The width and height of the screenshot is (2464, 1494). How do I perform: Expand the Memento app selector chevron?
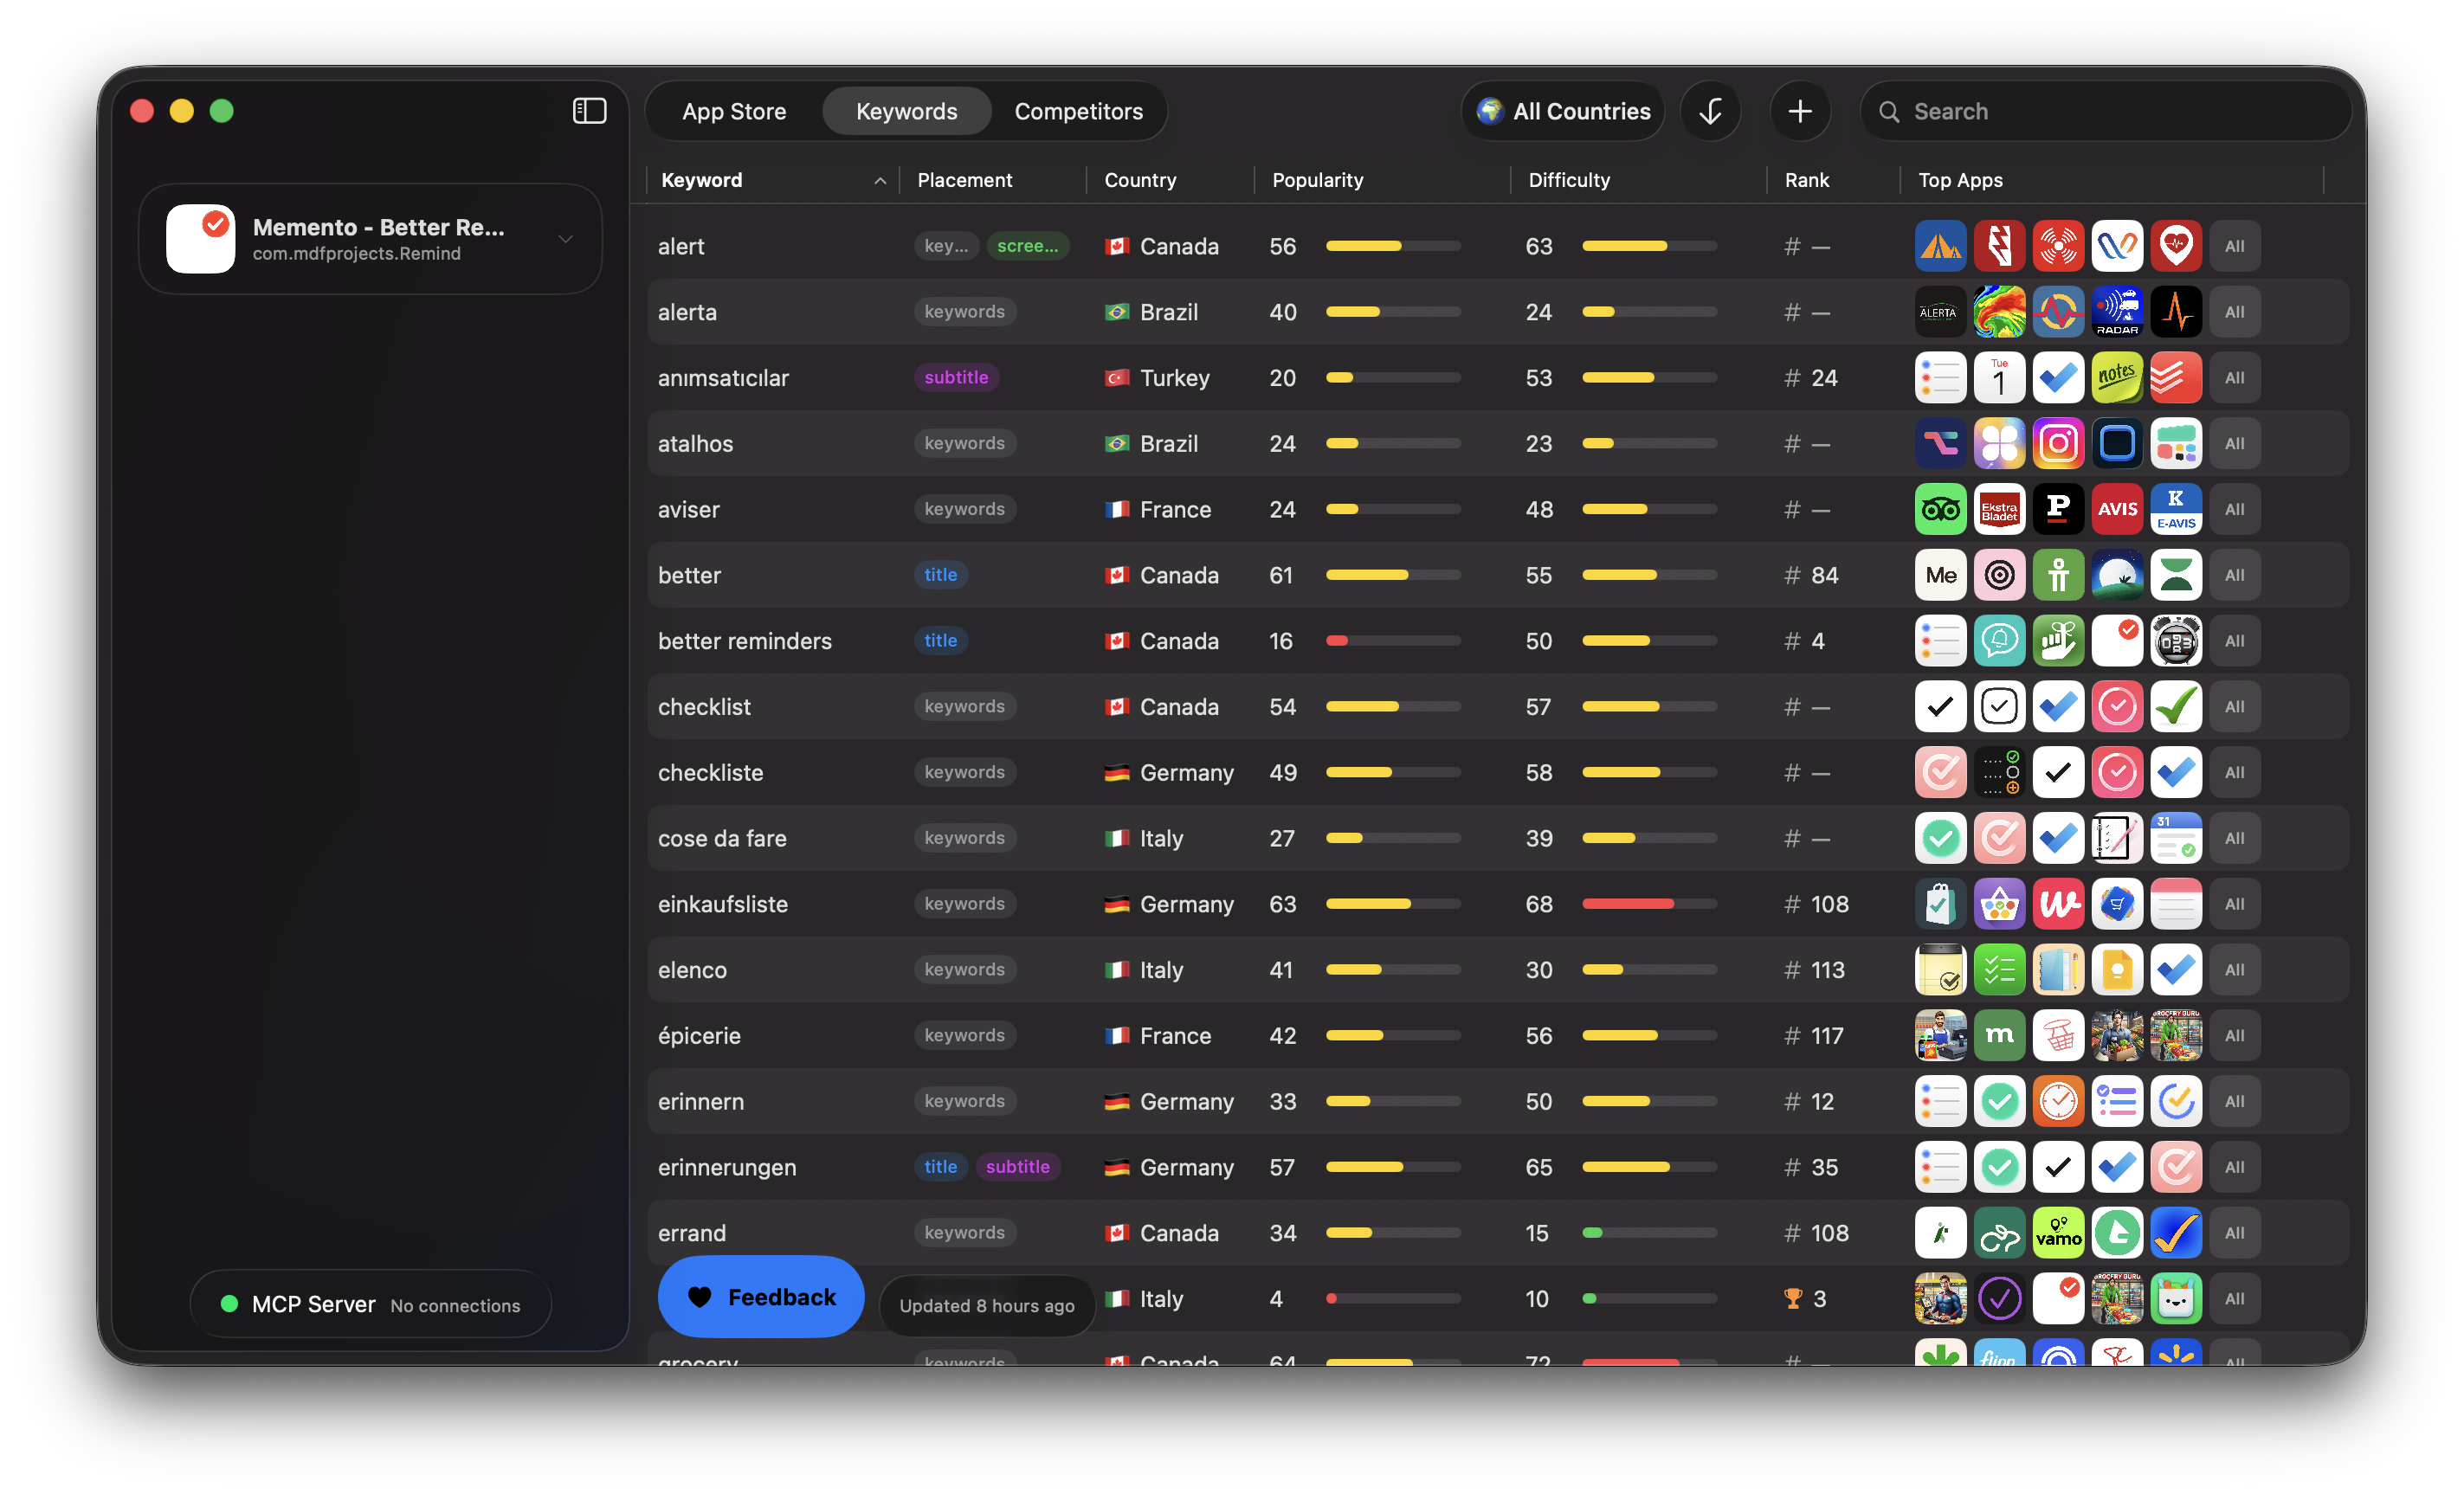click(566, 239)
